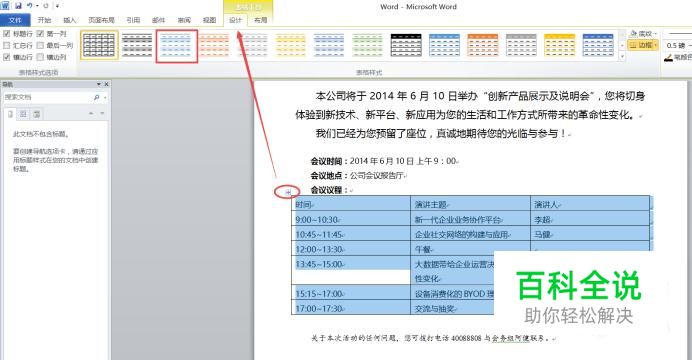Click the 12:00~13:30 table cell

[x=351, y=249]
